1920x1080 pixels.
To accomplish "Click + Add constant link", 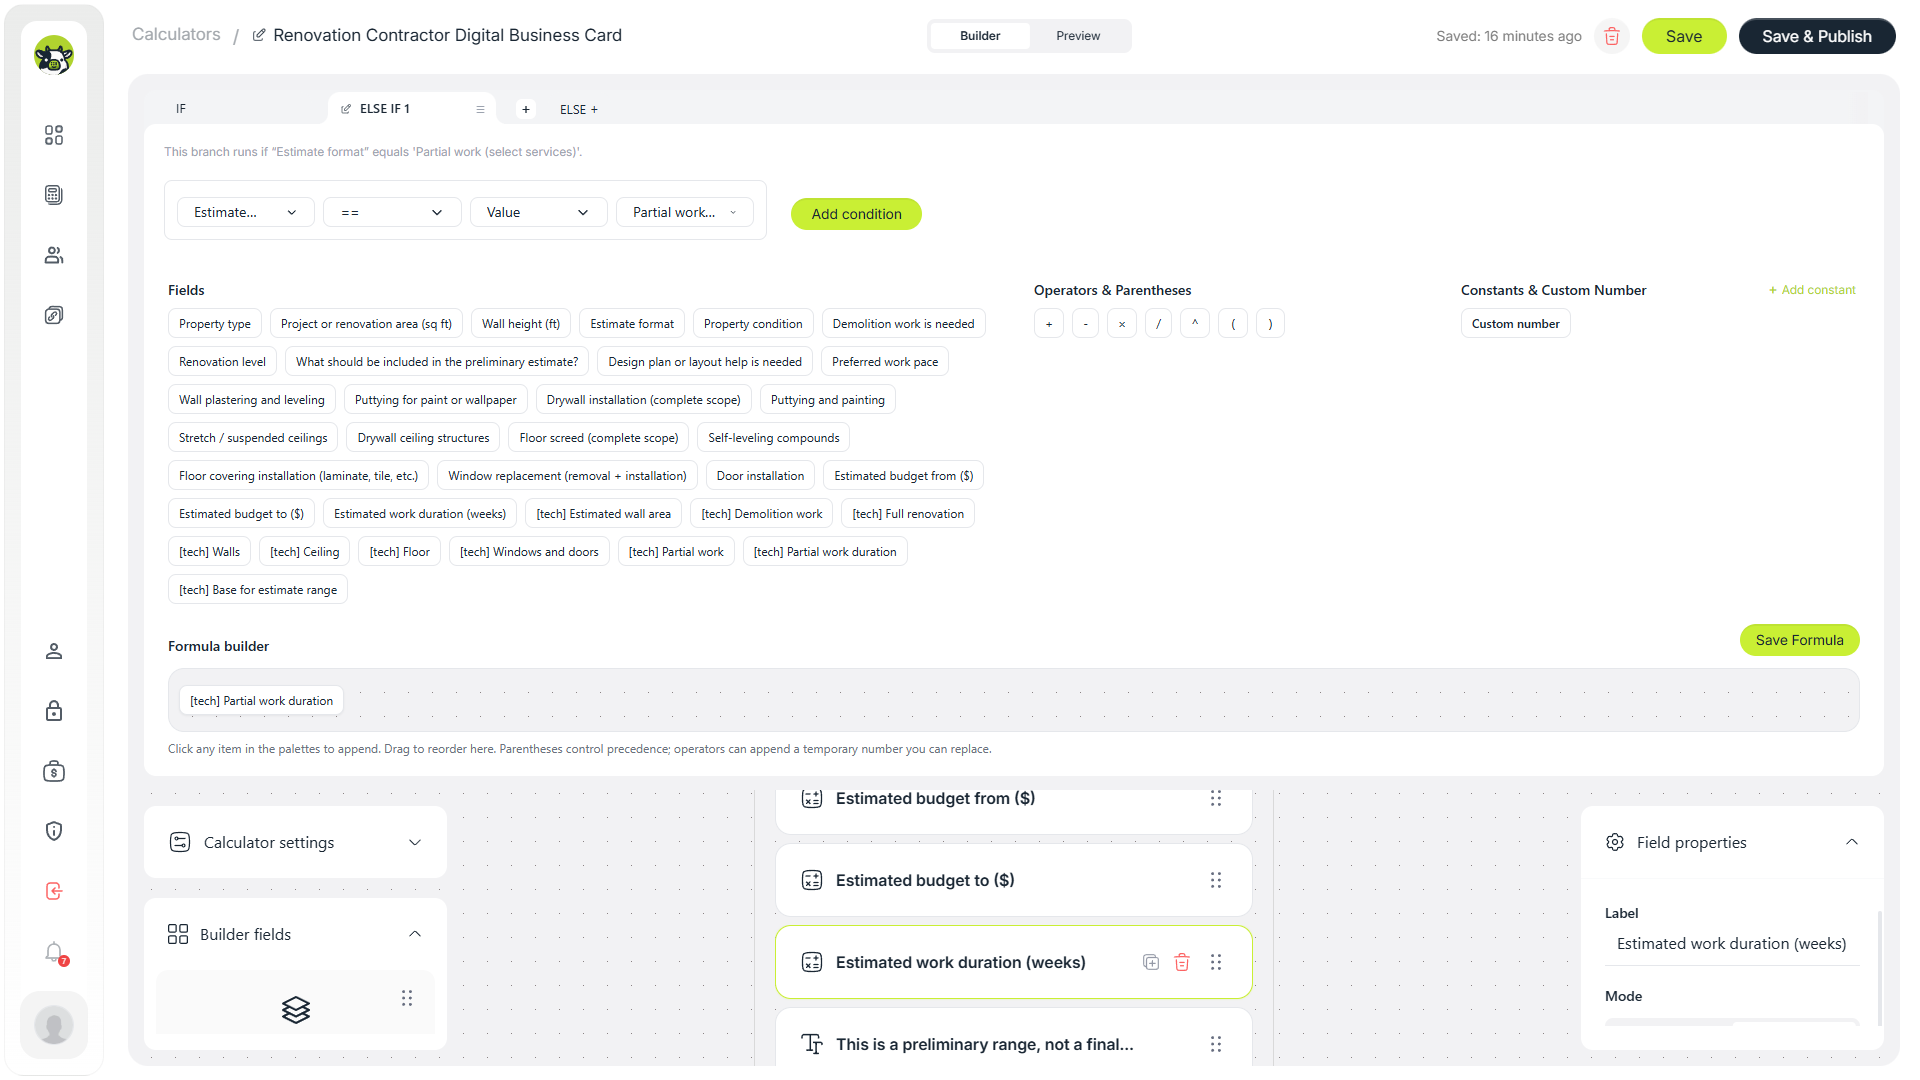I will click(x=1812, y=290).
